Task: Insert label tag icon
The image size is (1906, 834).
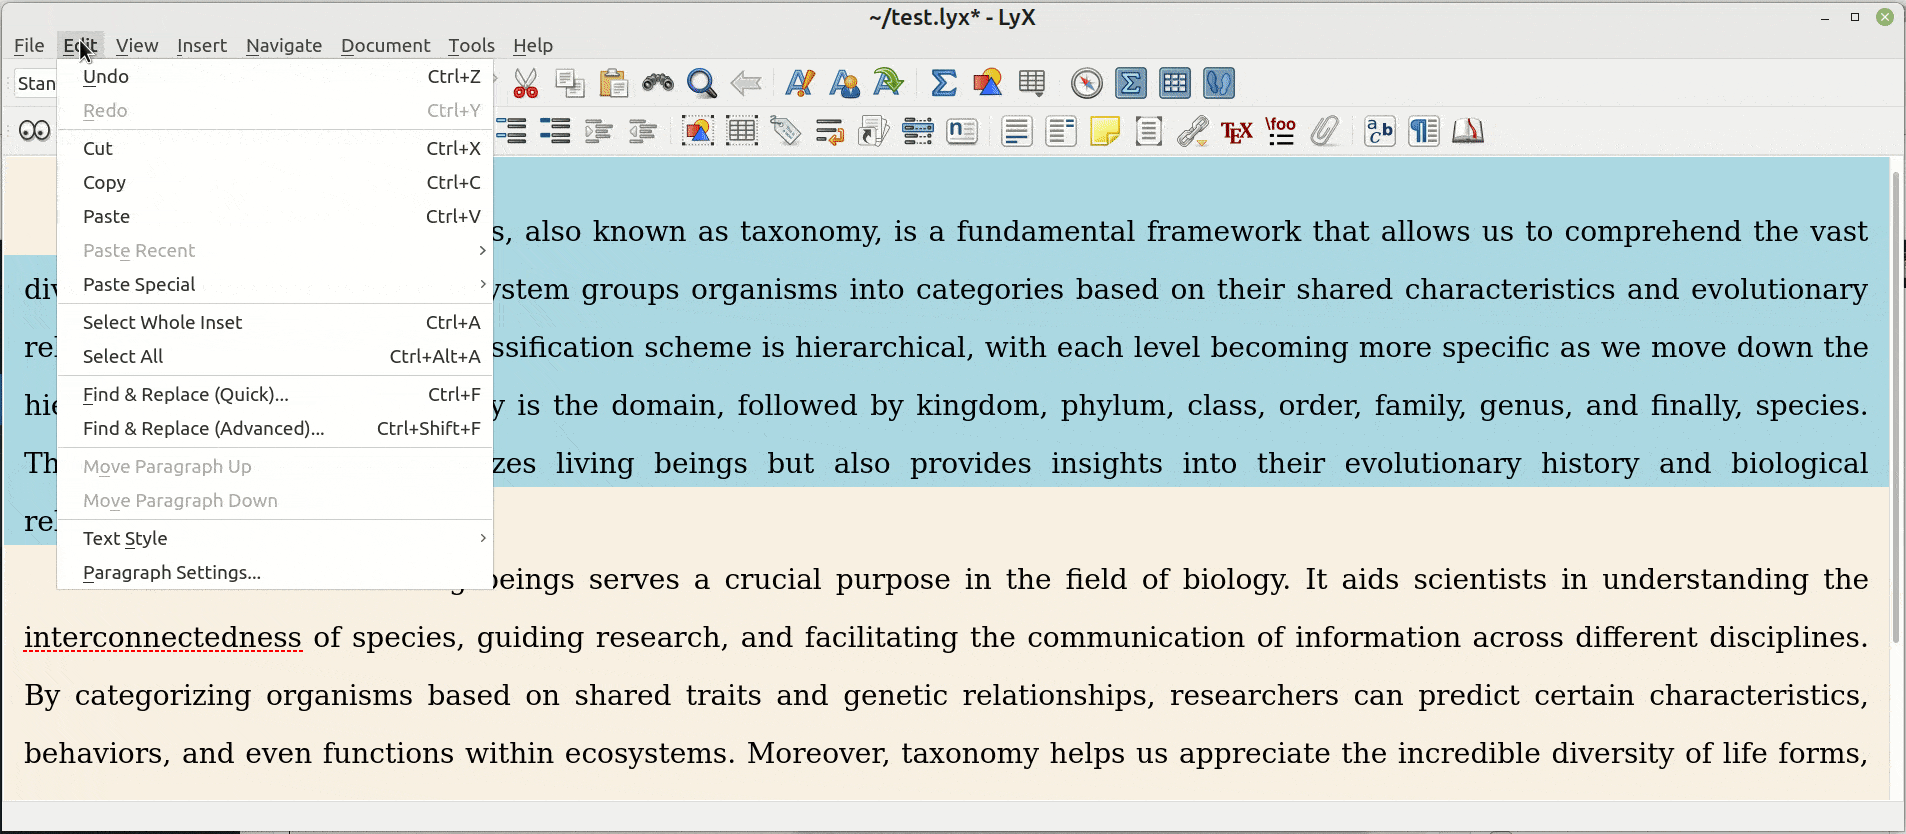Action: (786, 131)
